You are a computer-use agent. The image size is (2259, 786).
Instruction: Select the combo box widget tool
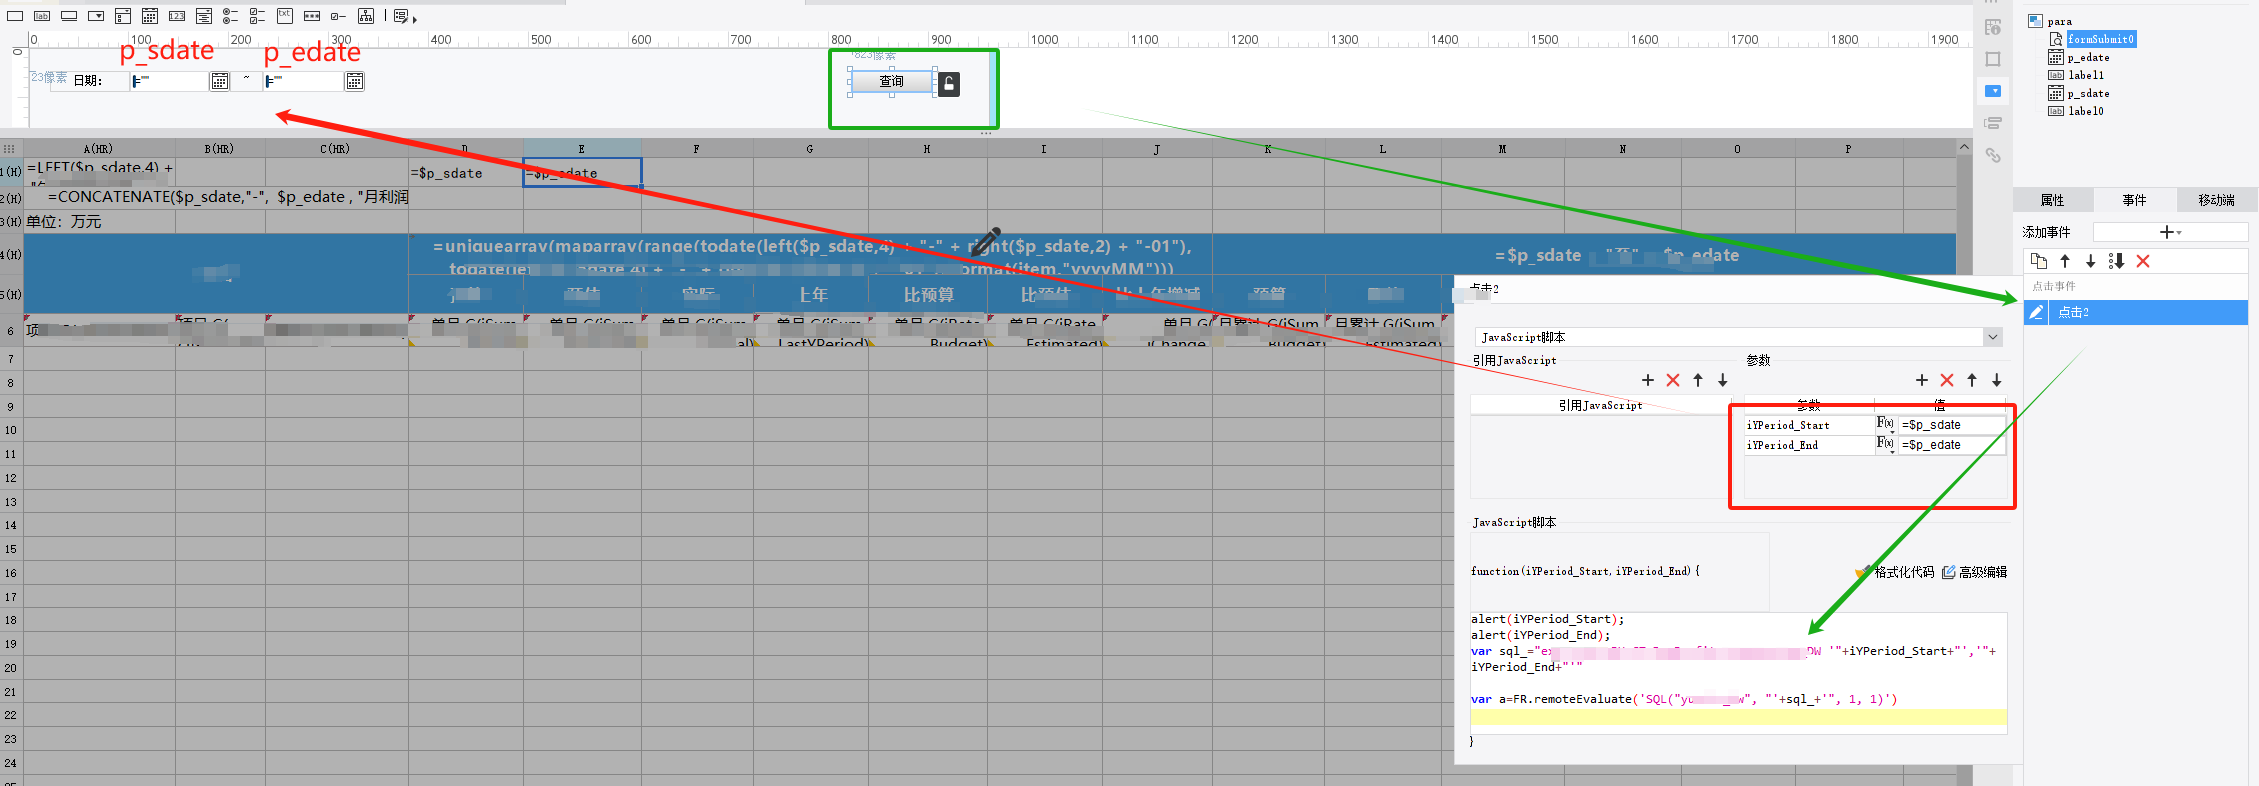point(96,16)
